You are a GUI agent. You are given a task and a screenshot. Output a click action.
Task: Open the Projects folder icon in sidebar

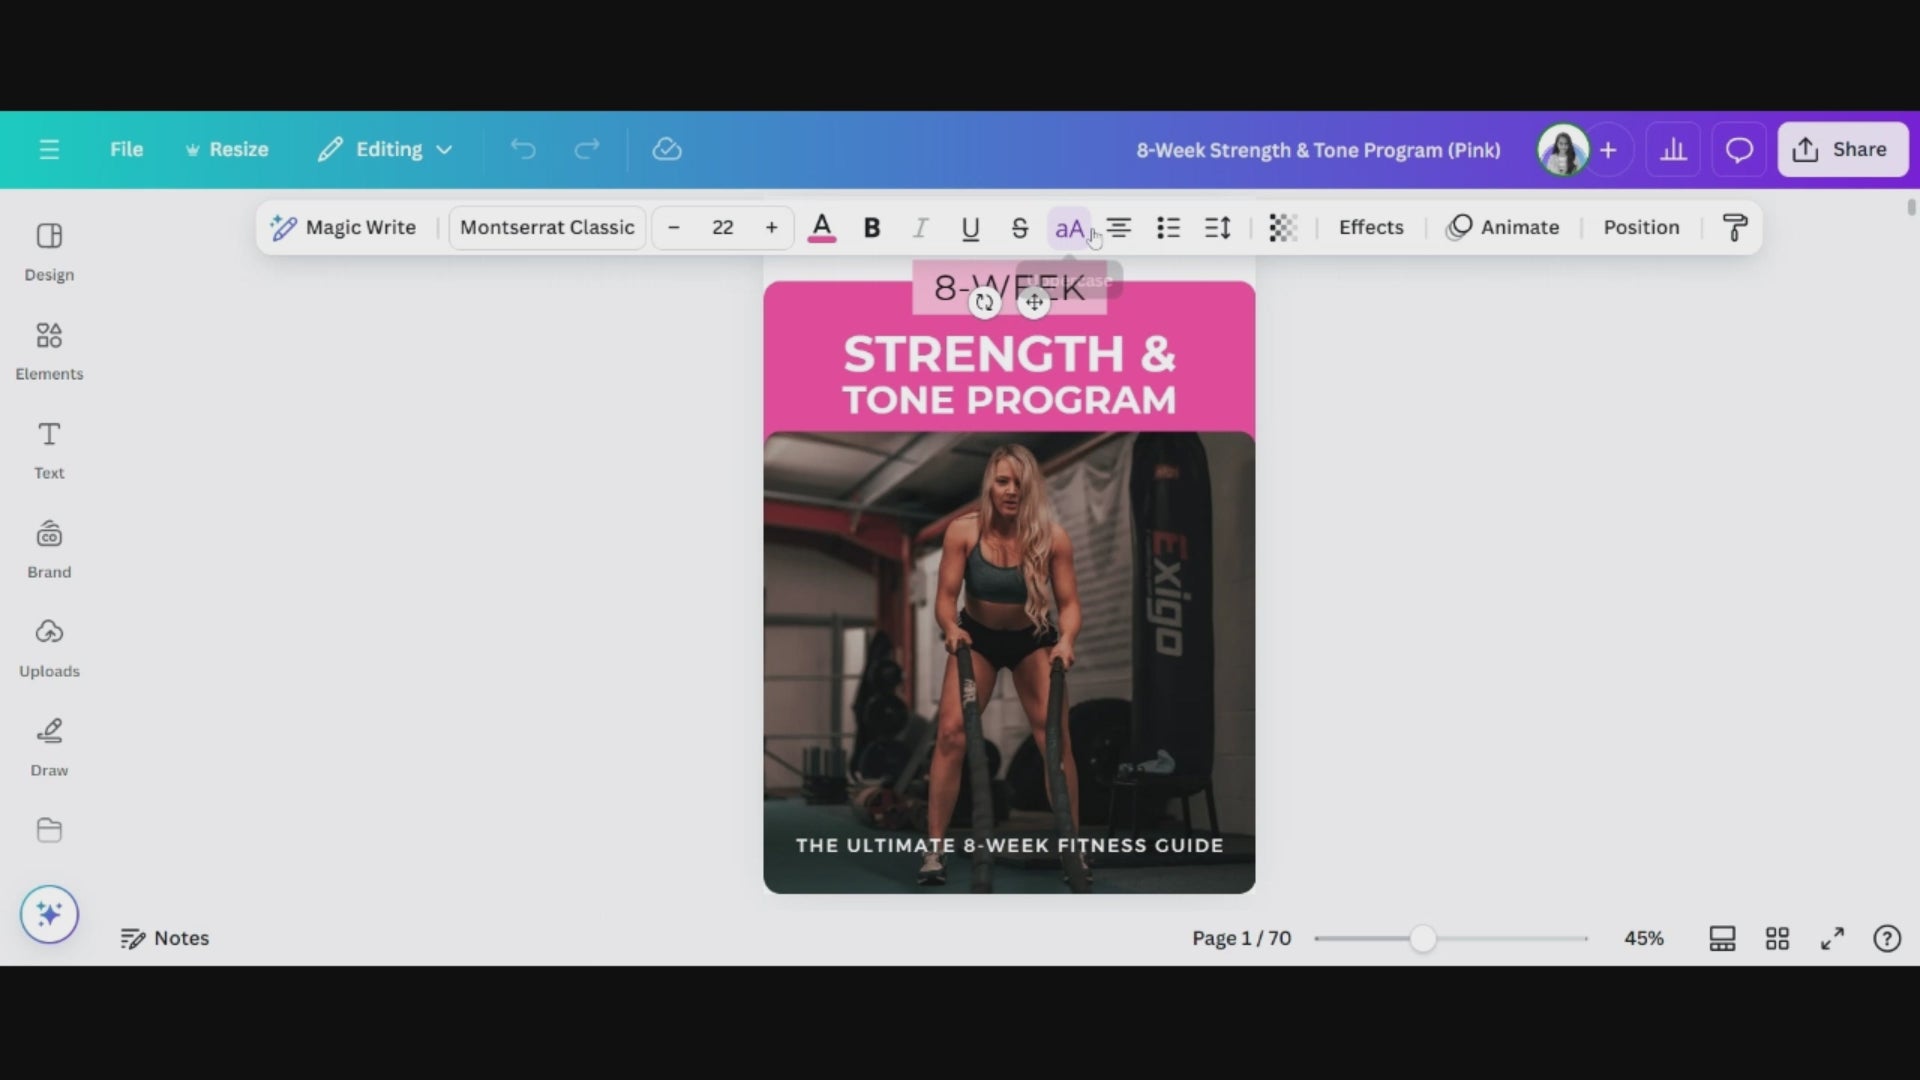49,830
